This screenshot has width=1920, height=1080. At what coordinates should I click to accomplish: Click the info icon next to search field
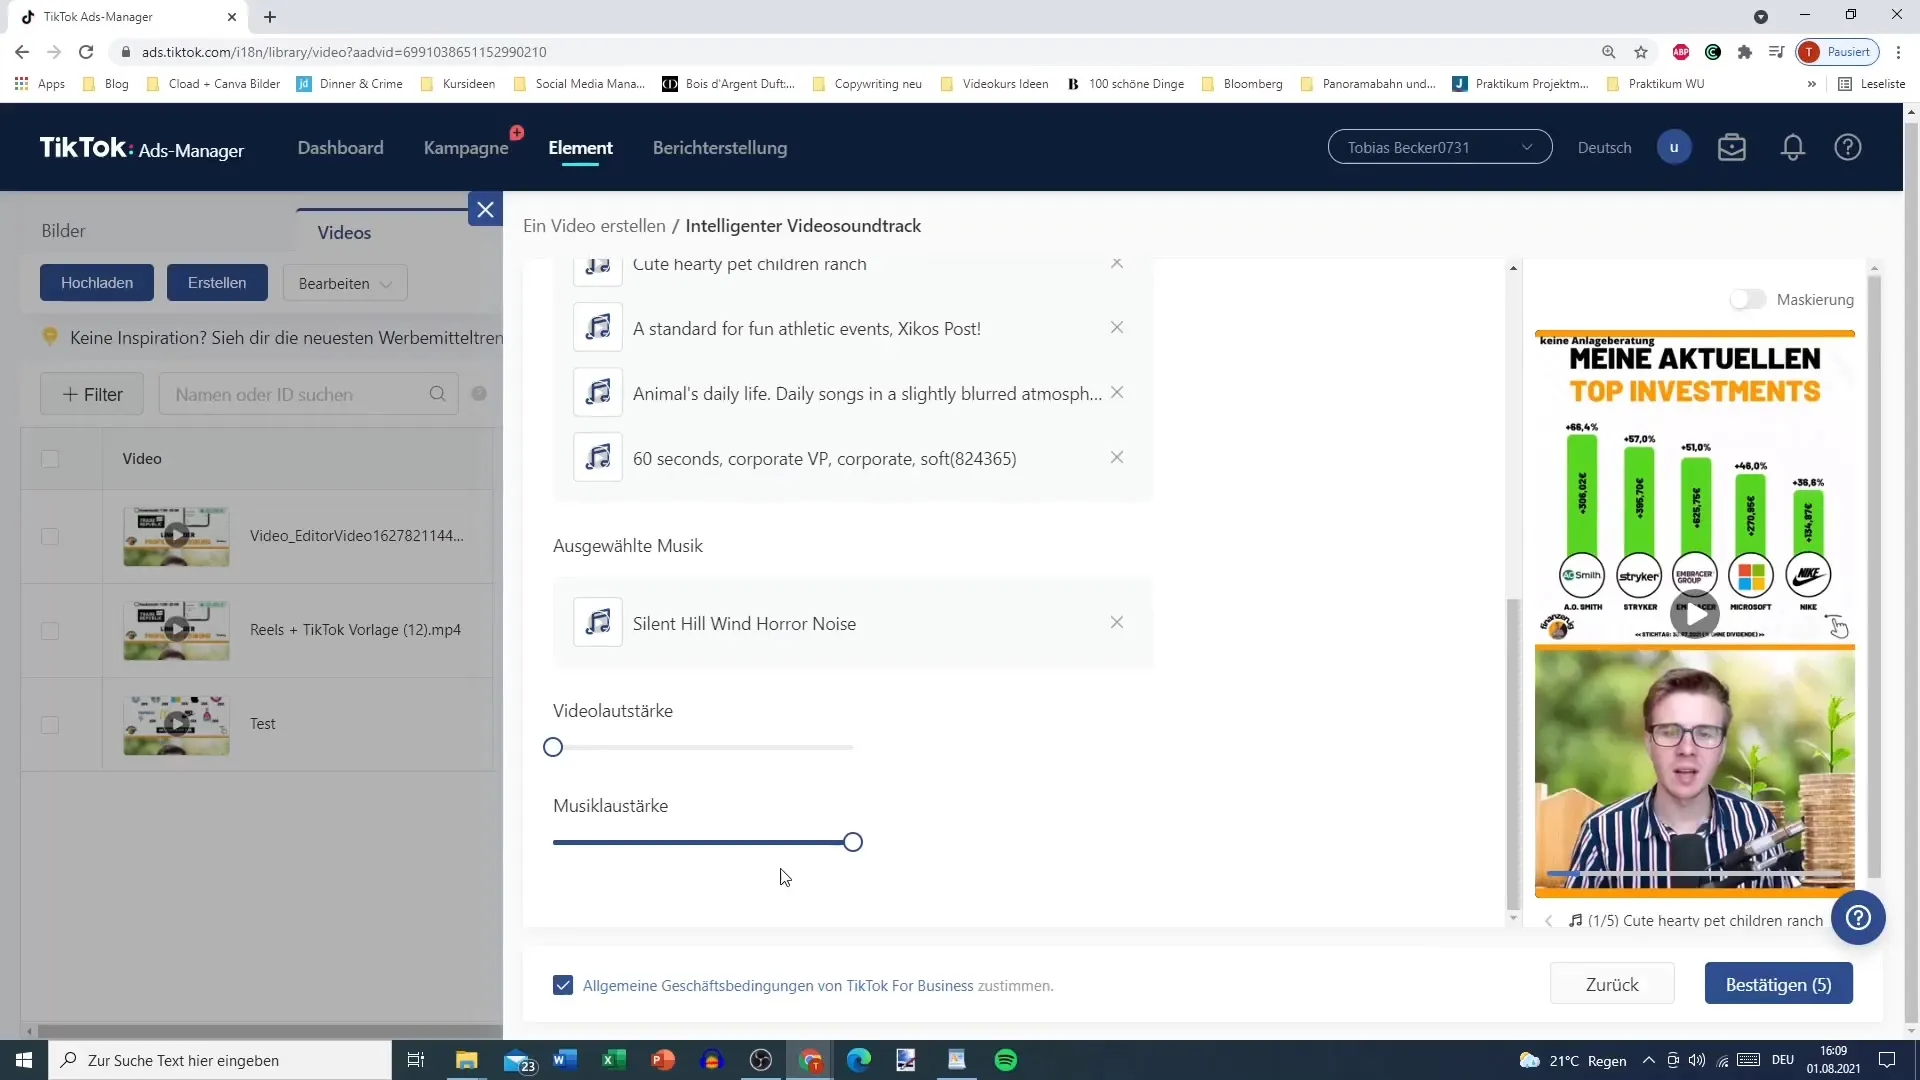tap(479, 394)
